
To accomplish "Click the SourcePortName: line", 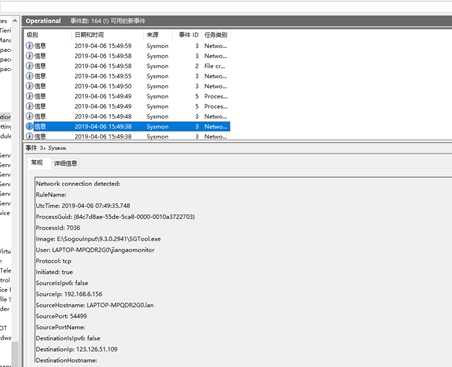I will point(60,327).
